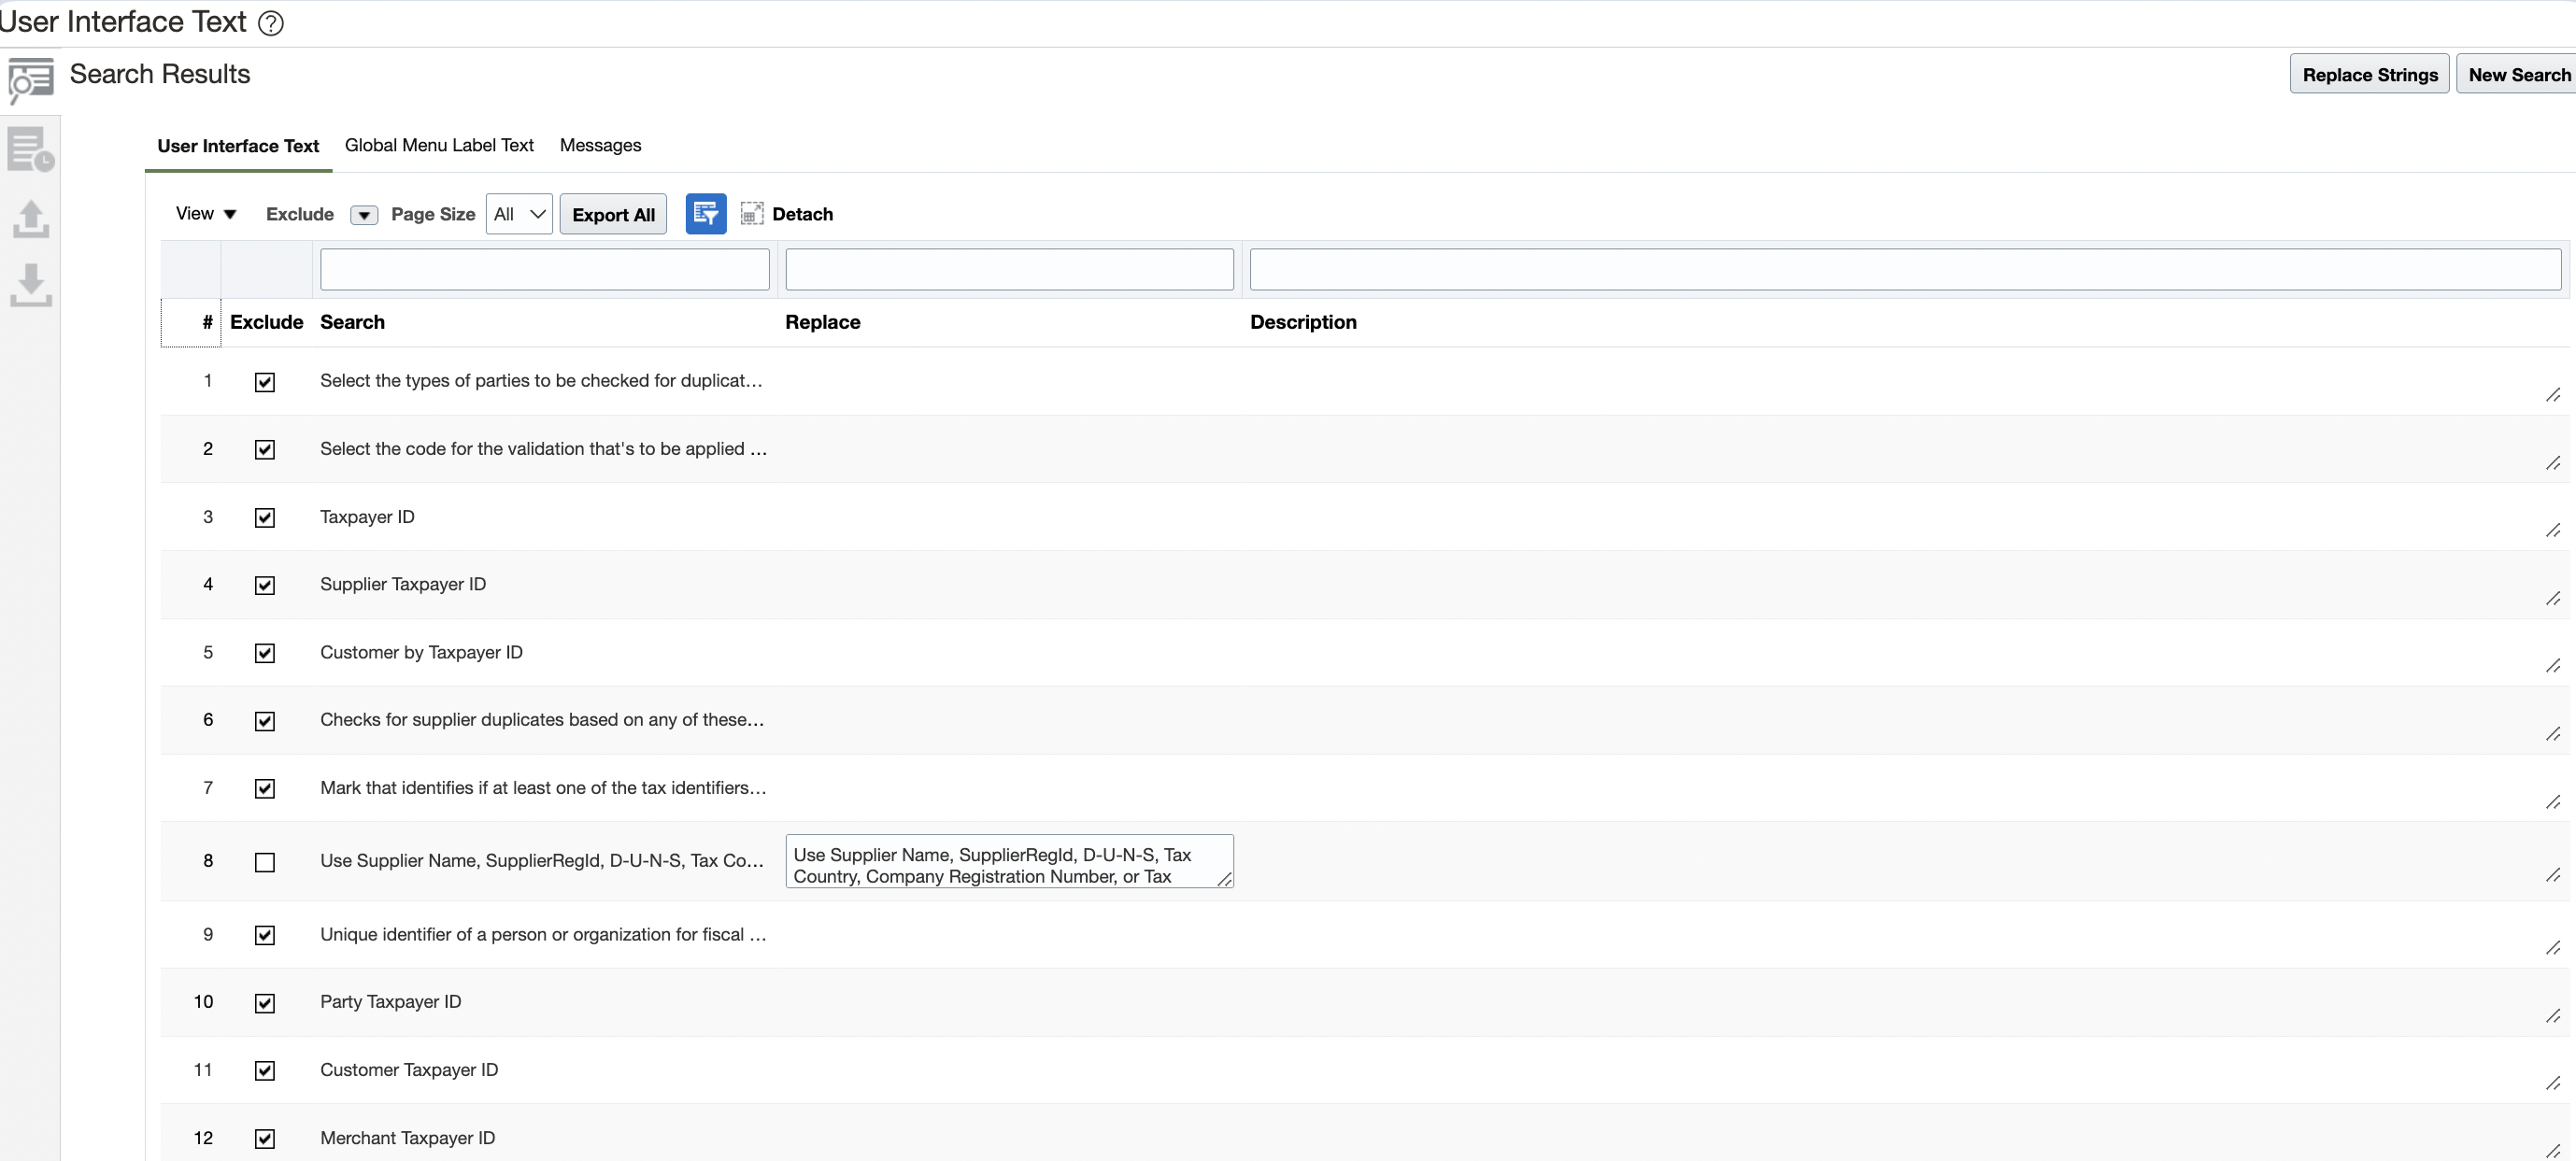Toggle the Query by Example filter icon
Viewport: 2576px width, 1161px height.
pos(706,213)
